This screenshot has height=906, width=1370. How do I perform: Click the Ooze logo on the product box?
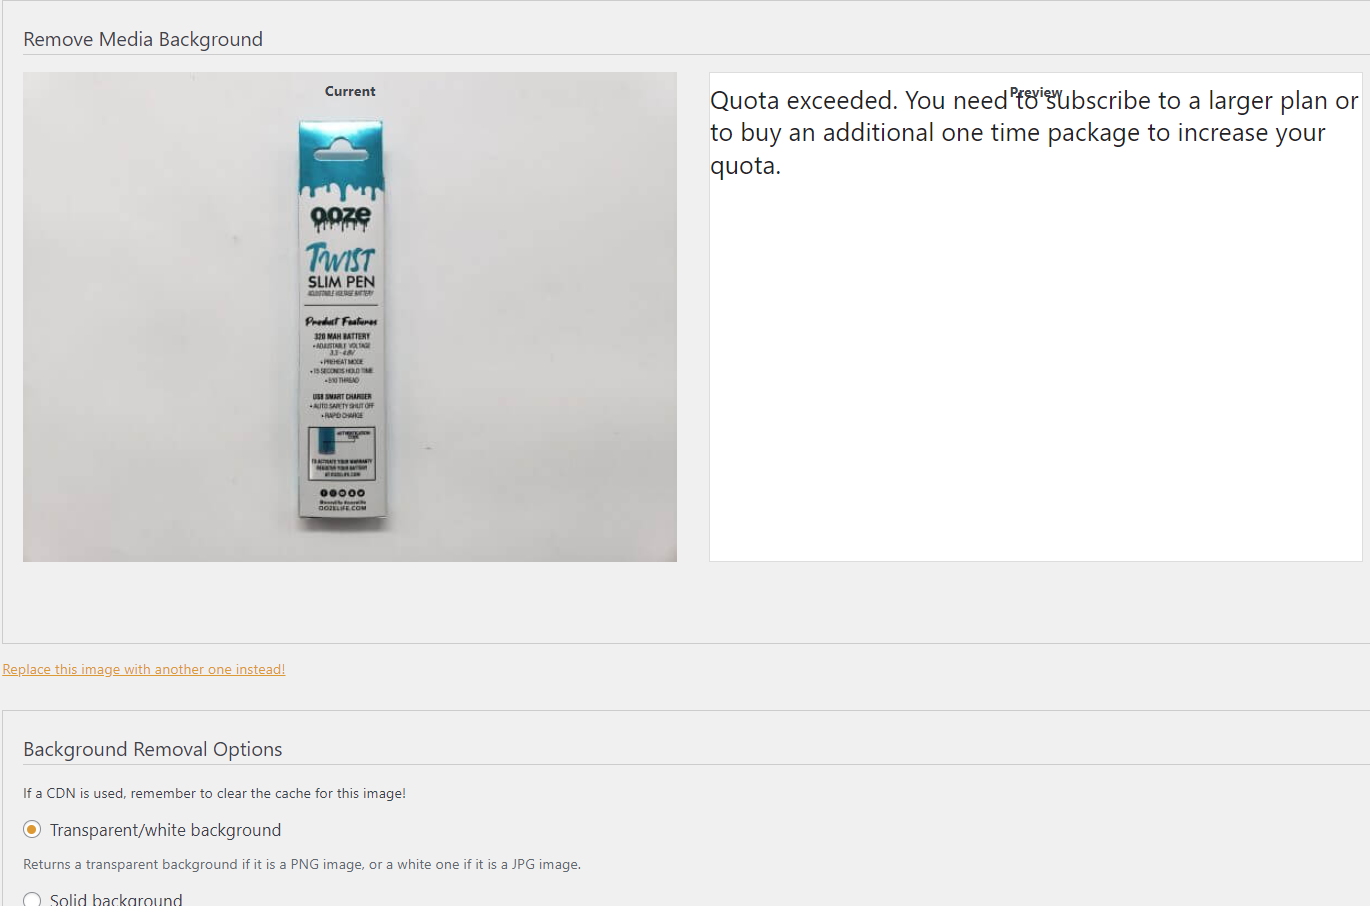tap(341, 216)
